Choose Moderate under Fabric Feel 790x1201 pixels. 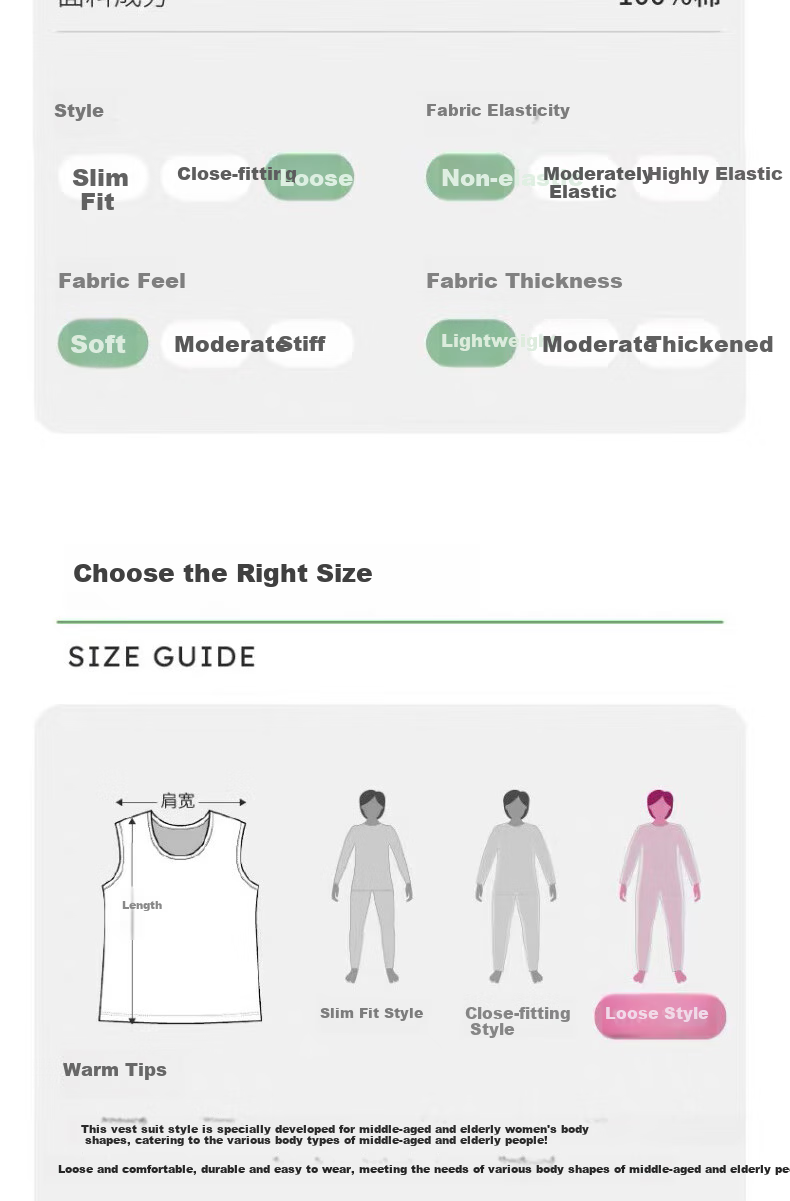point(206,343)
